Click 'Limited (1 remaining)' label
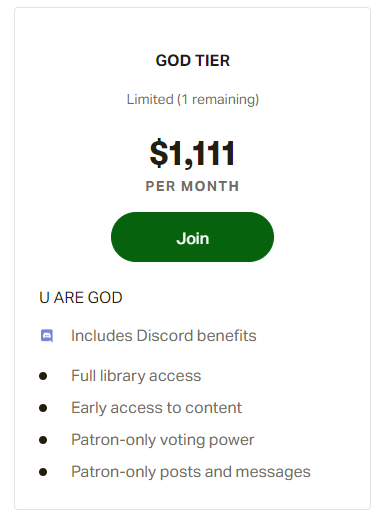This screenshot has width=390, height=529. [193, 100]
